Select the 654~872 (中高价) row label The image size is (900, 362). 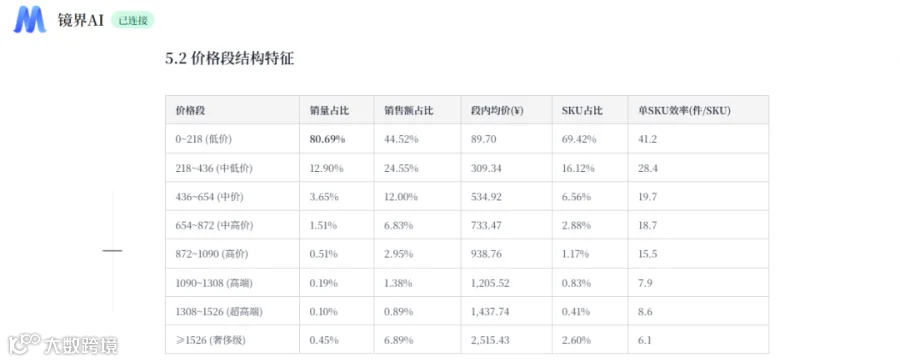(214, 225)
